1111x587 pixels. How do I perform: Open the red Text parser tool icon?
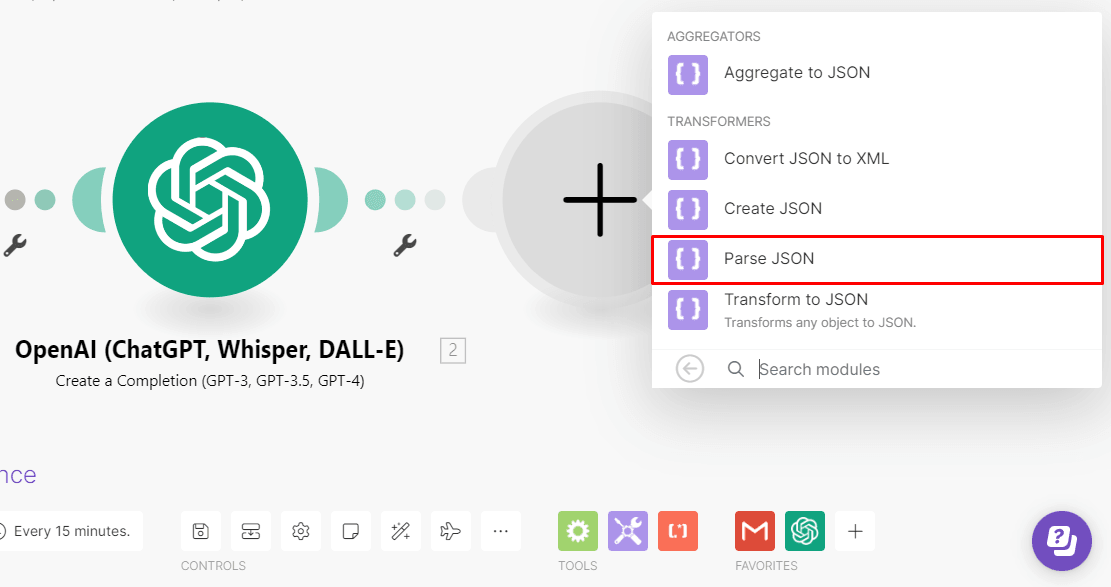tap(677, 531)
